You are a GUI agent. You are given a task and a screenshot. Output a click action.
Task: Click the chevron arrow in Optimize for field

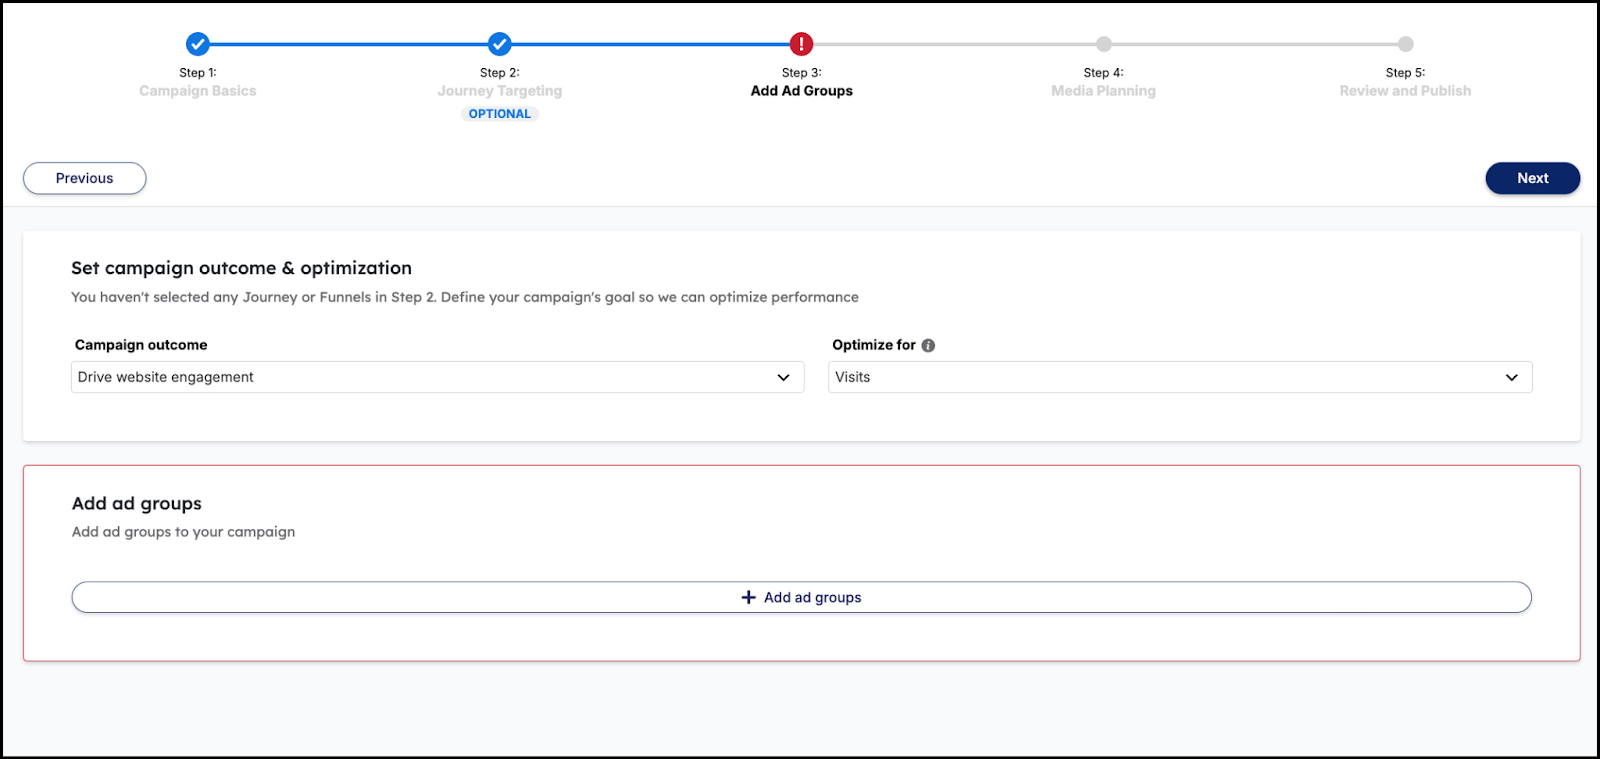point(1511,377)
